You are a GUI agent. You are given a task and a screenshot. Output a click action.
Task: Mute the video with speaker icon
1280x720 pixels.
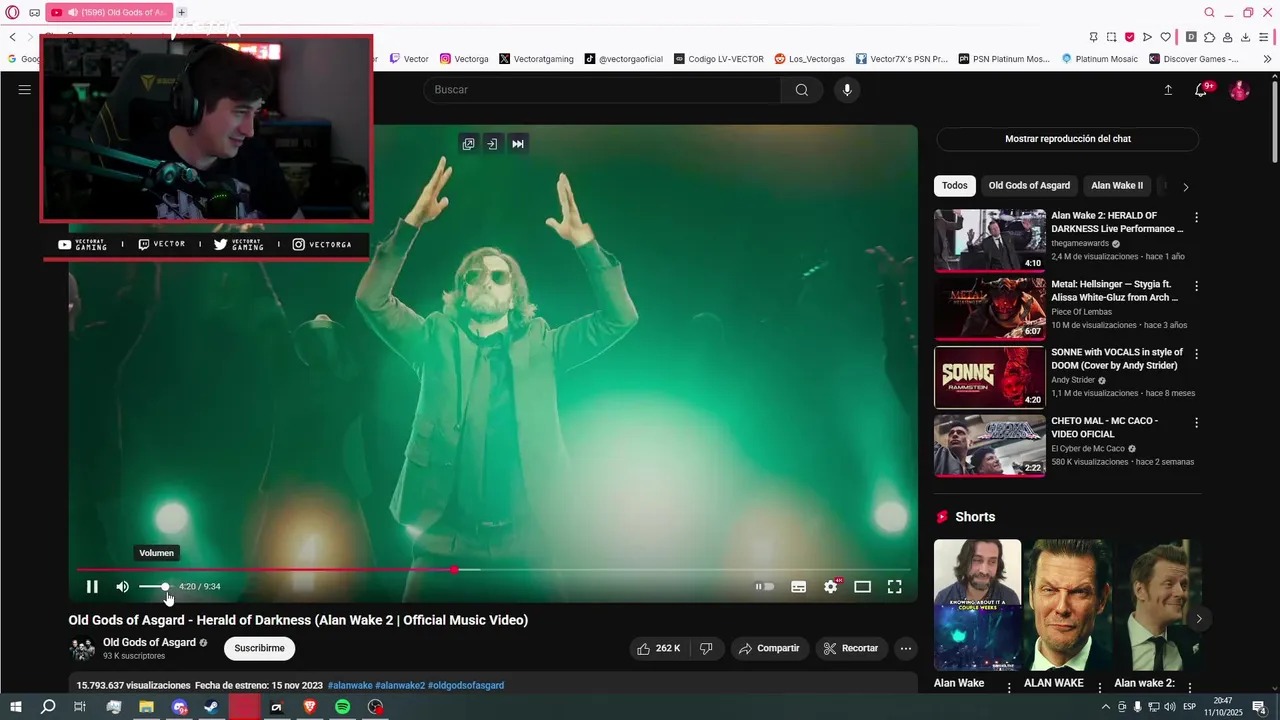(122, 587)
